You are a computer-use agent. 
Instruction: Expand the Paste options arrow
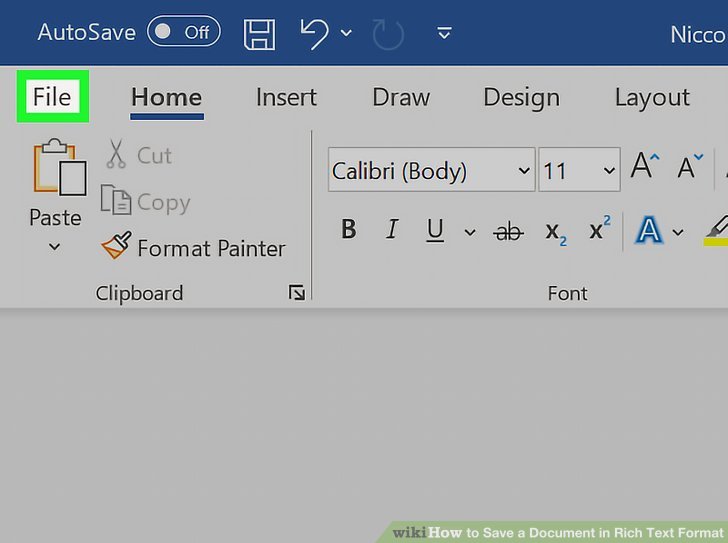point(54,246)
